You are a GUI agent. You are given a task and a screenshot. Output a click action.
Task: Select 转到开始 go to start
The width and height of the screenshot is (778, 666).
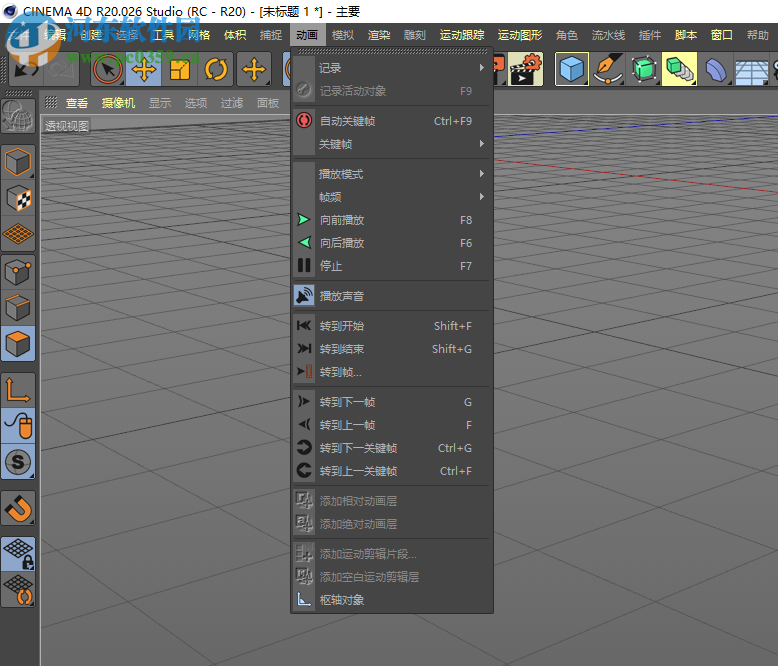tap(391, 326)
